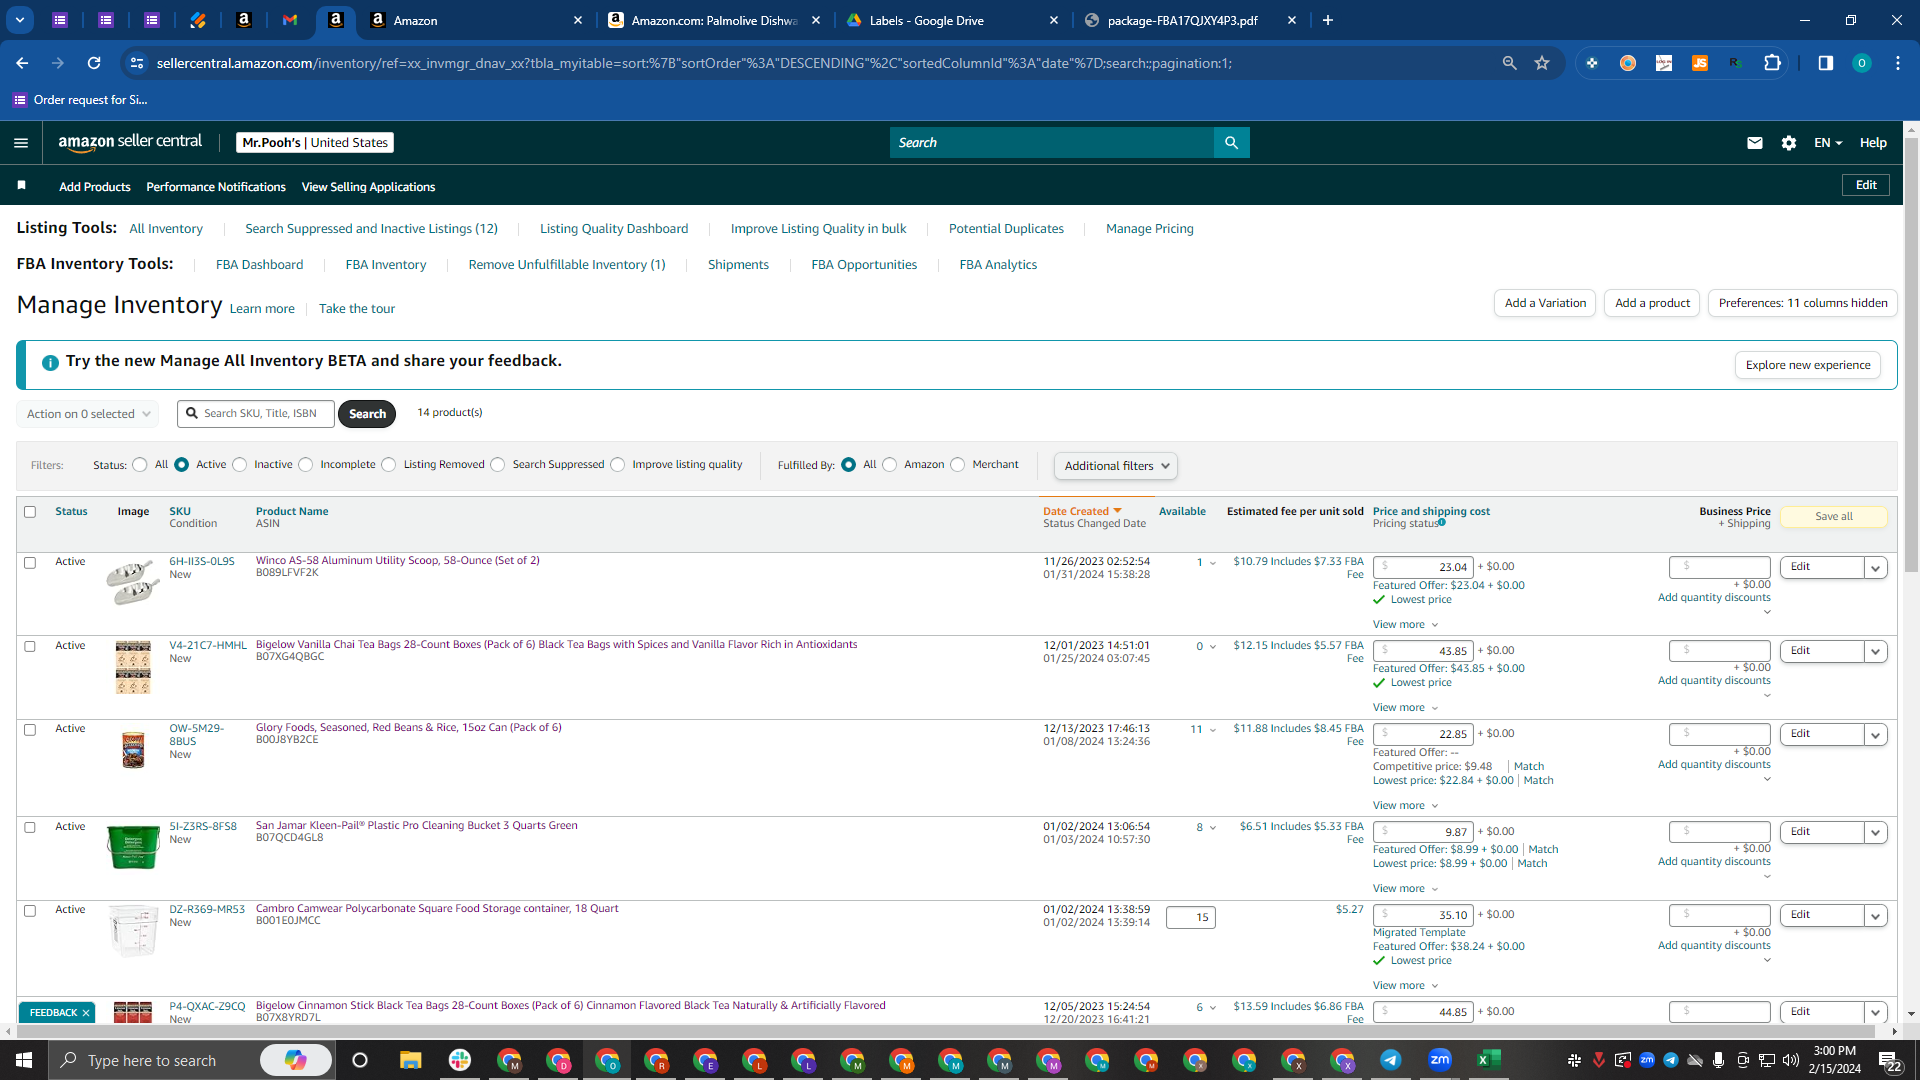Open Preferences: 11 columns hidden
The image size is (1920, 1080).
click(1803, 303)
